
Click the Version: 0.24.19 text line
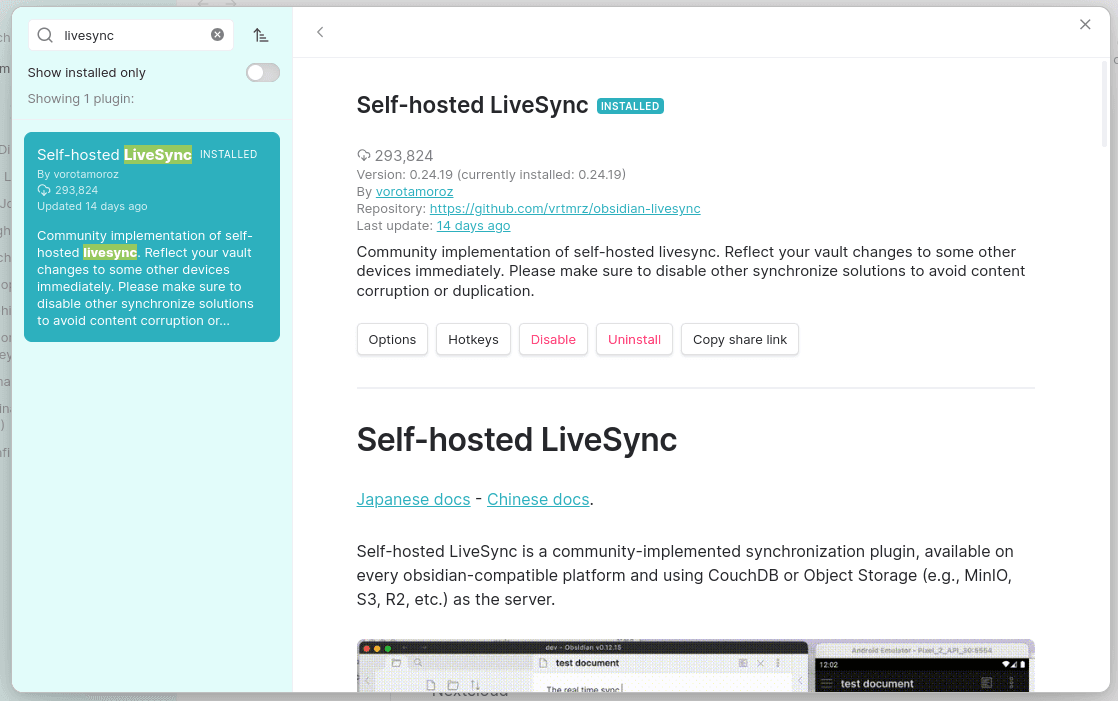pyautogui.click(x=491, y=175)
